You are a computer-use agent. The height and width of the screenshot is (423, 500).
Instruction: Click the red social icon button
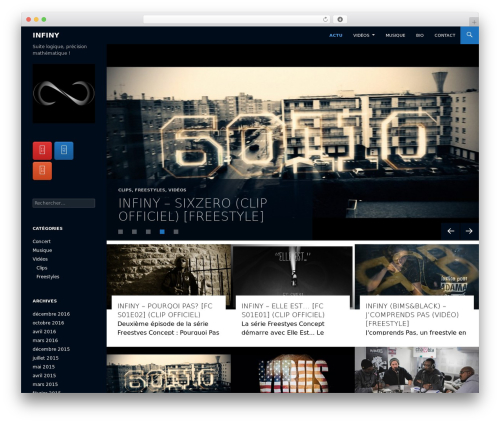click(42, 151)
